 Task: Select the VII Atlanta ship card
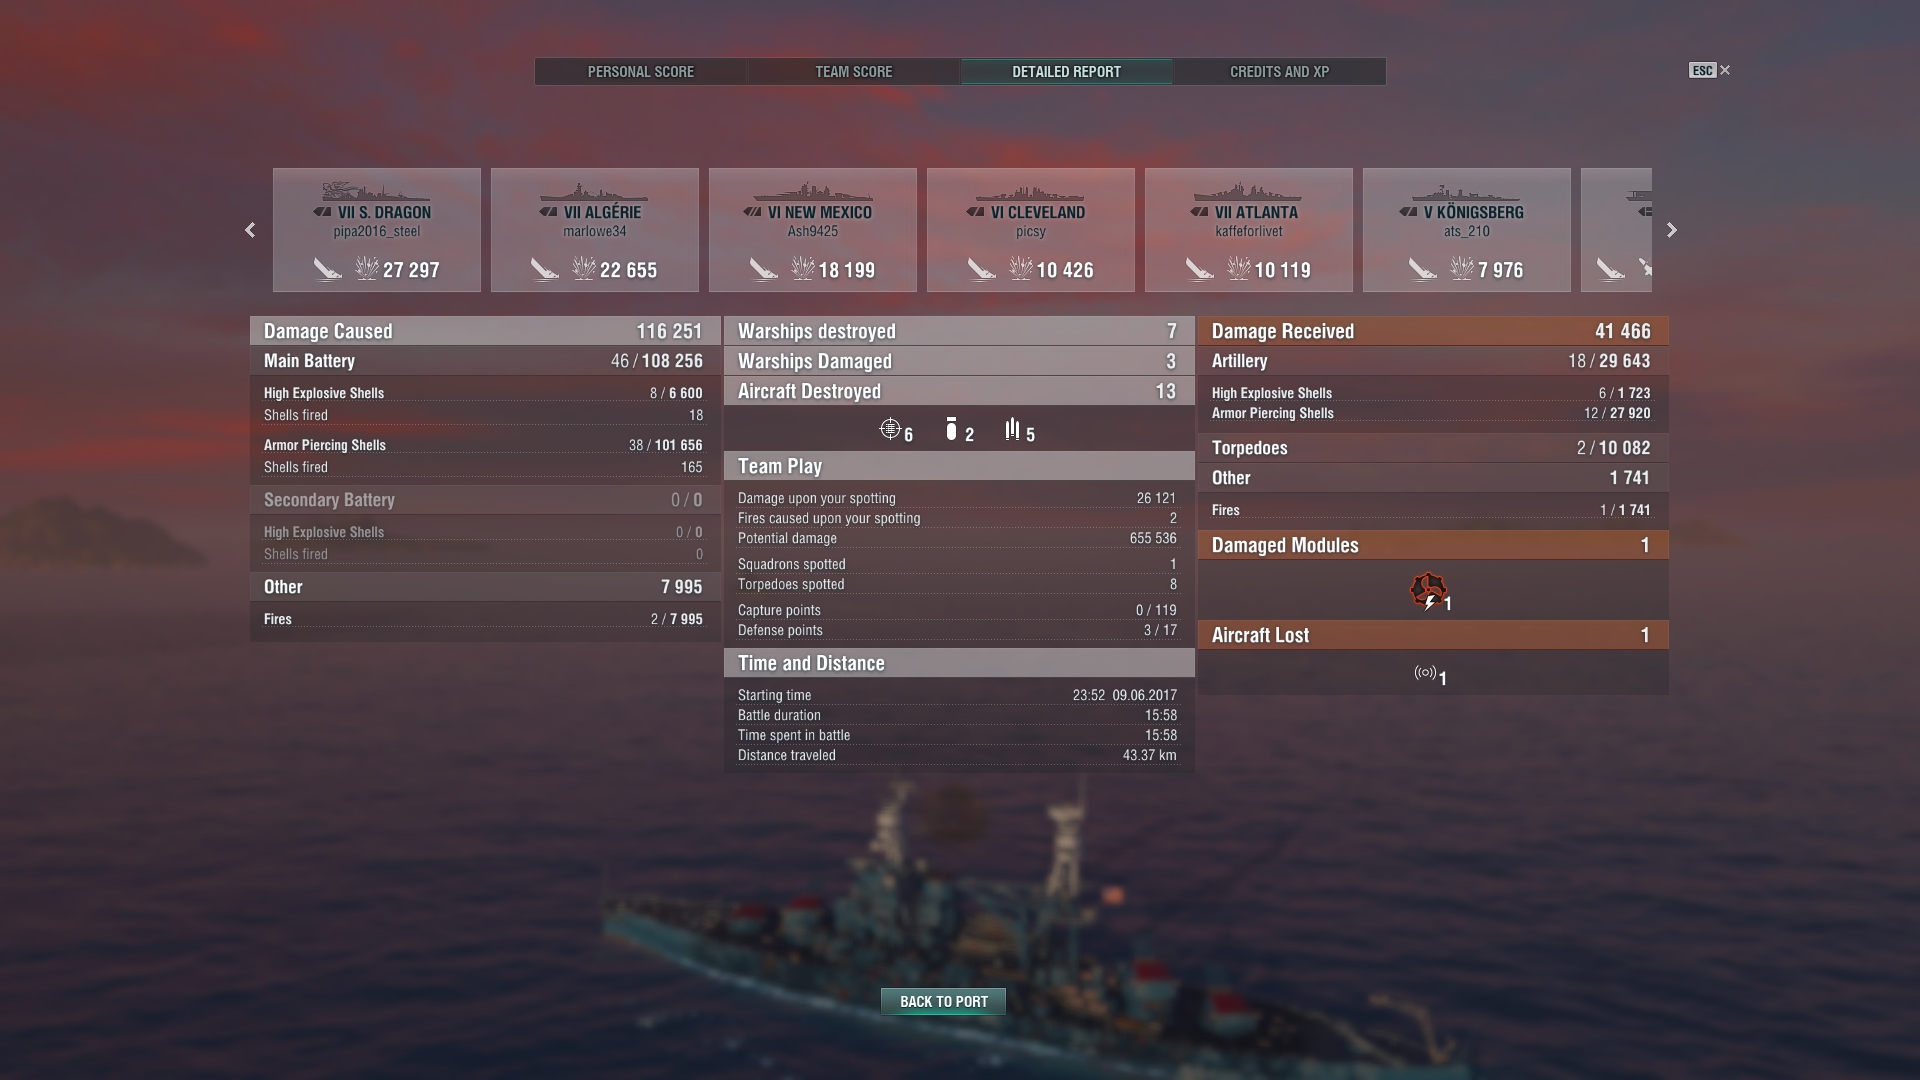1249,230
